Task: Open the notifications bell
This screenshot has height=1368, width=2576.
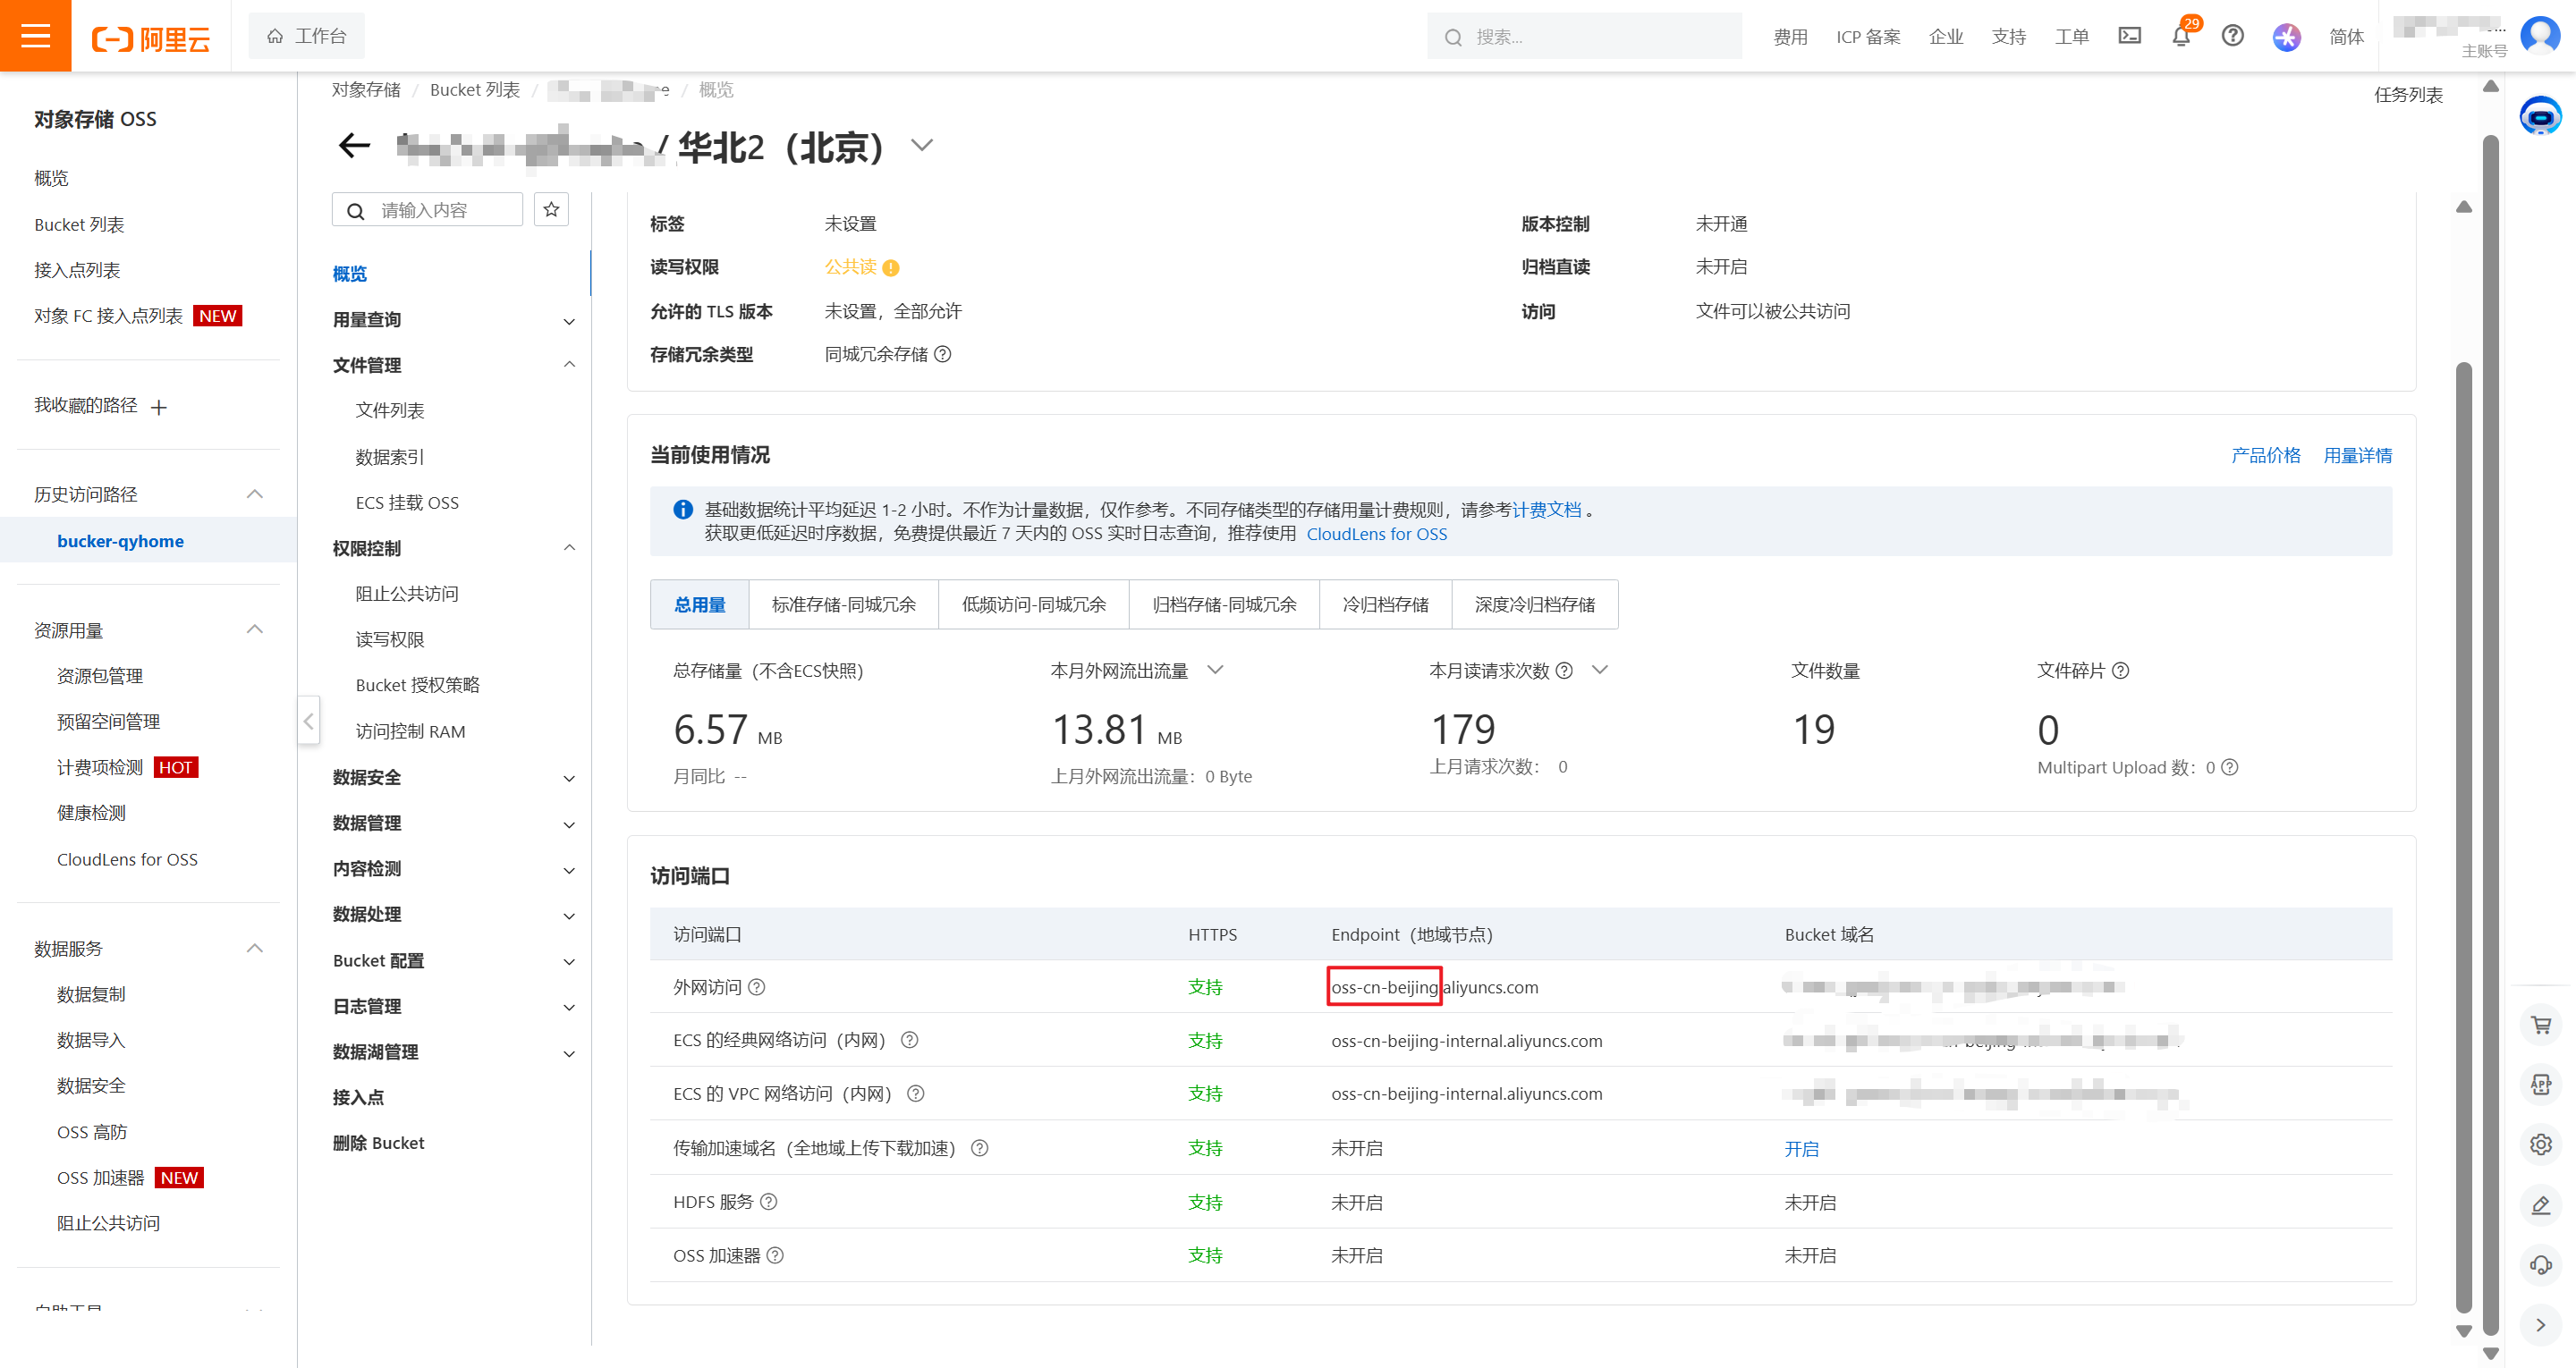Action: click(x=2181, y=36)
